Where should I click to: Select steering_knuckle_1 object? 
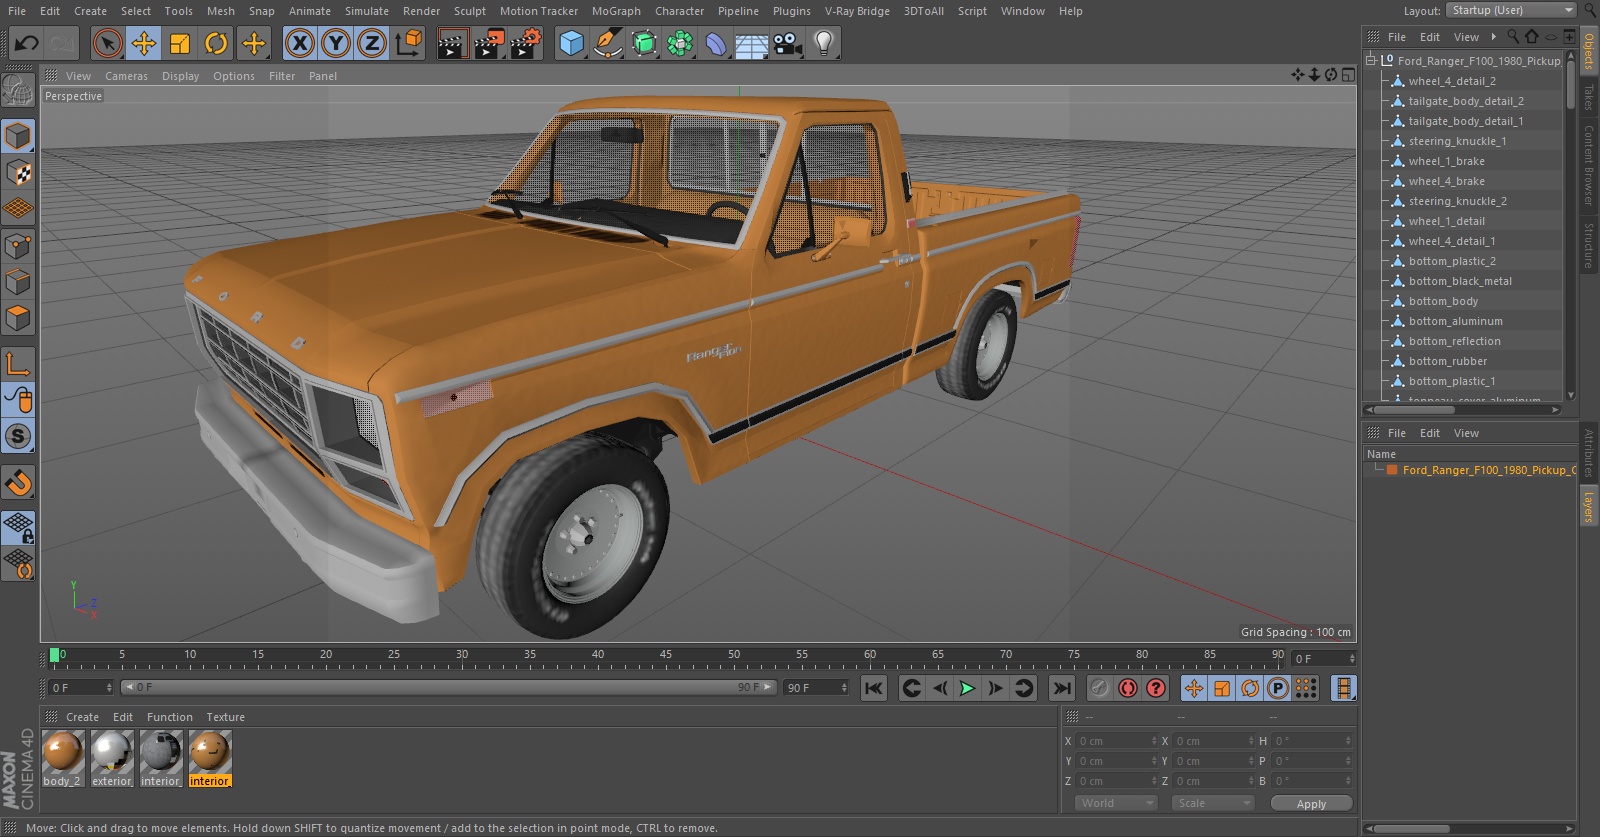click(1457, 141)
